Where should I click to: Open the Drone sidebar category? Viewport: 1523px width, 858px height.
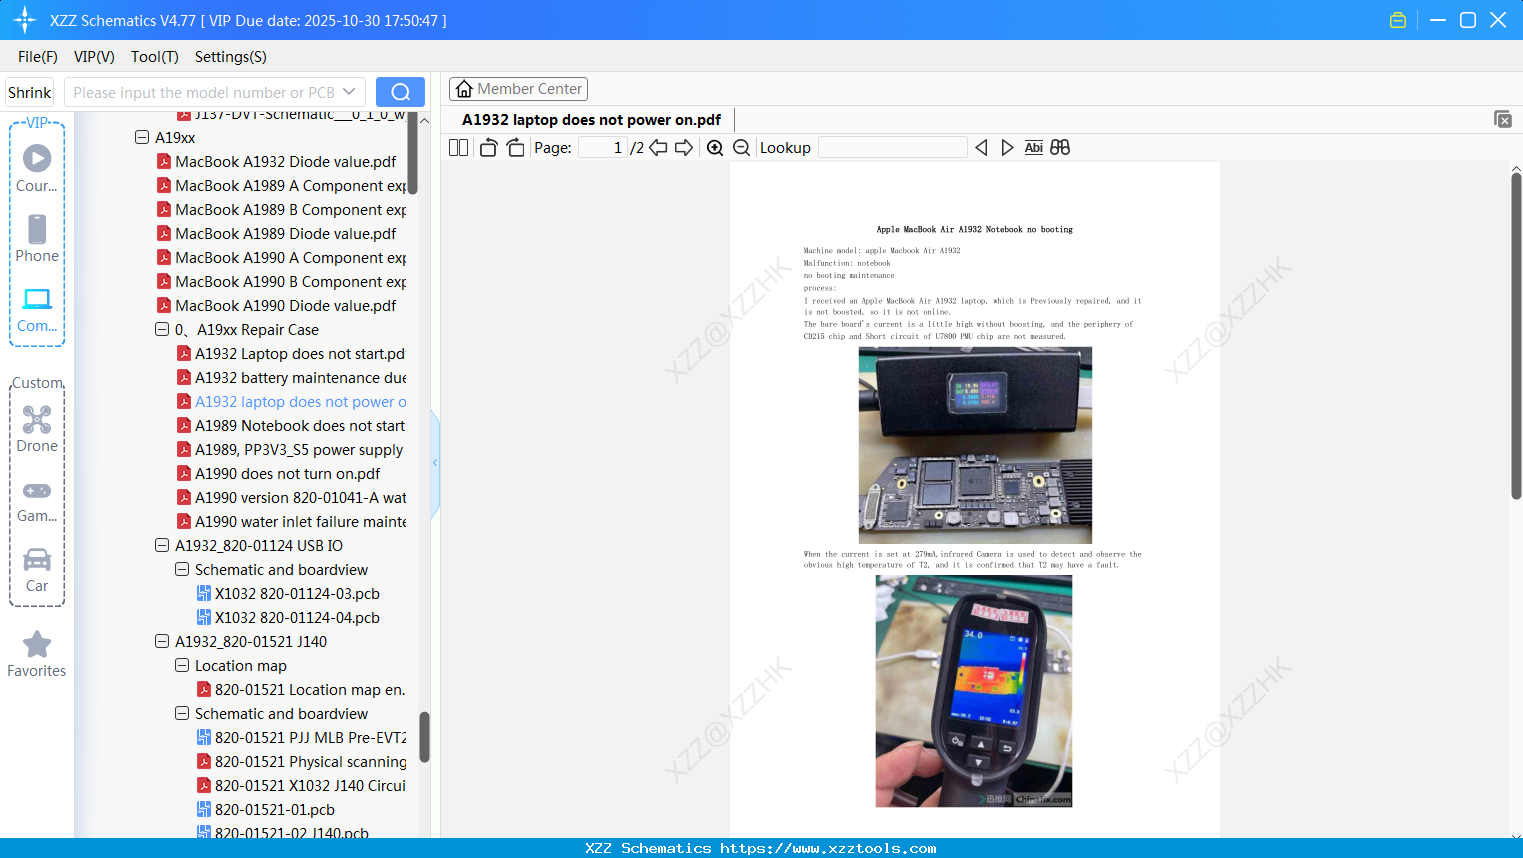coord(37,429)
